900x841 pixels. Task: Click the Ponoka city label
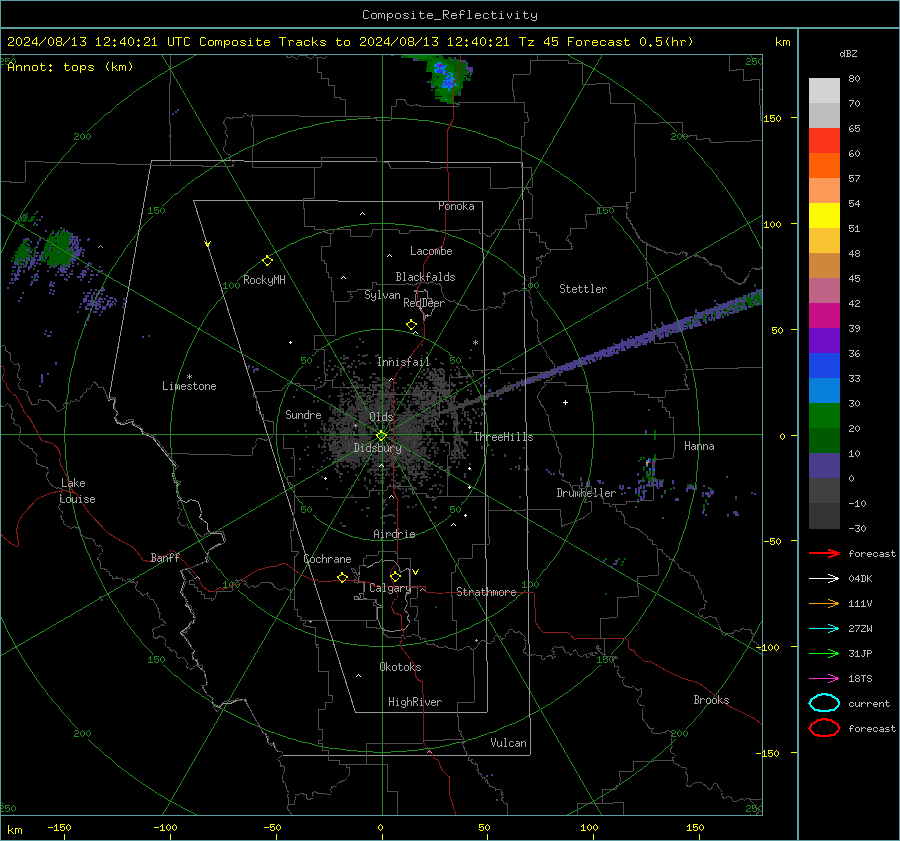click(456, 206)
